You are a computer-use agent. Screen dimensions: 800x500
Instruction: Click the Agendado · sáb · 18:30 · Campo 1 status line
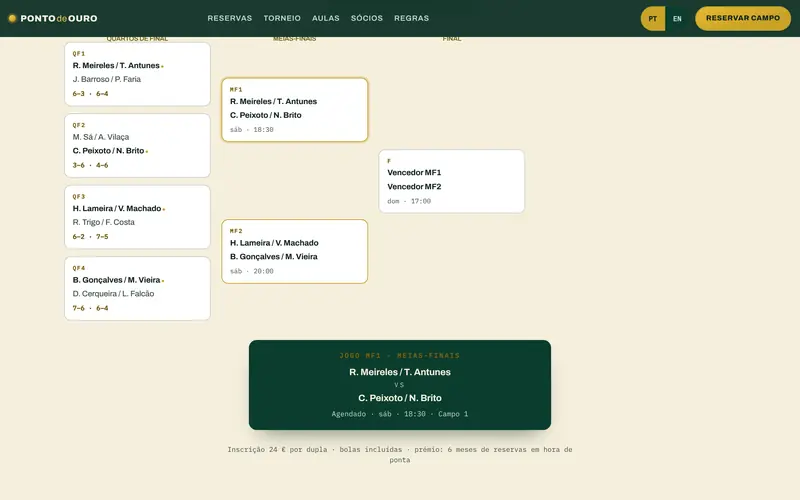click(399, 414)
